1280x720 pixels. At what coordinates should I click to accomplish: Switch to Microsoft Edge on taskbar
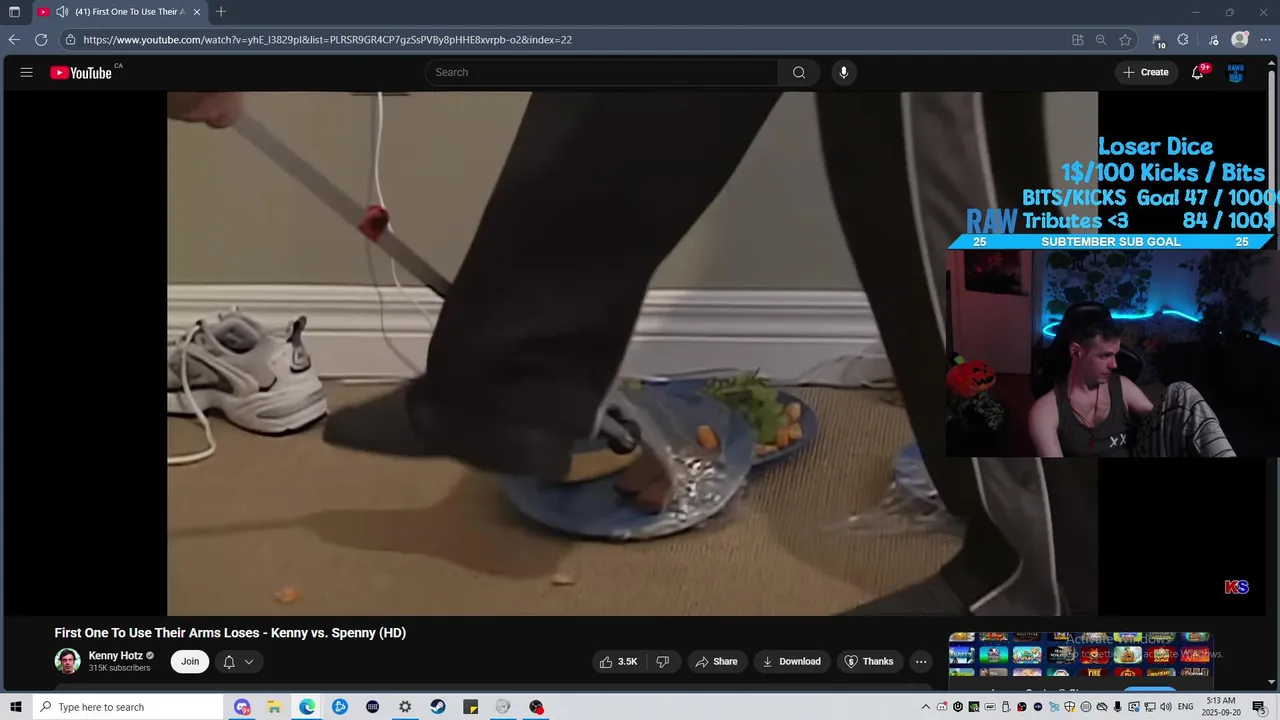click(307, 707)
